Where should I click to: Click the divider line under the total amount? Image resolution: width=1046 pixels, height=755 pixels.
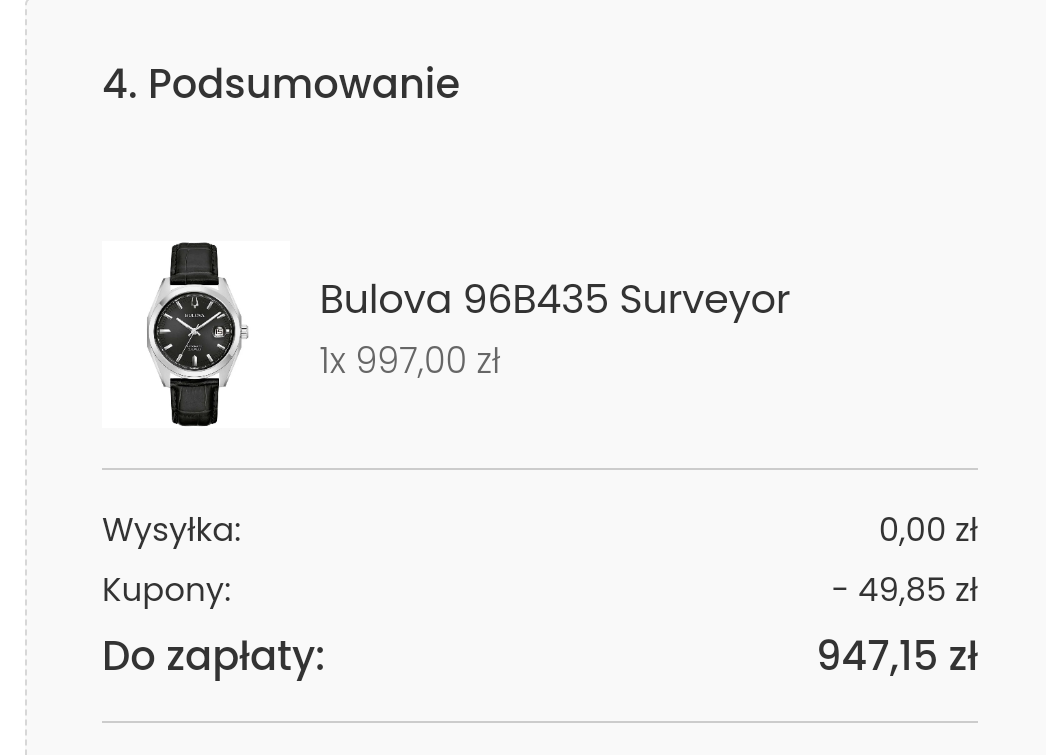pos(540,722)
